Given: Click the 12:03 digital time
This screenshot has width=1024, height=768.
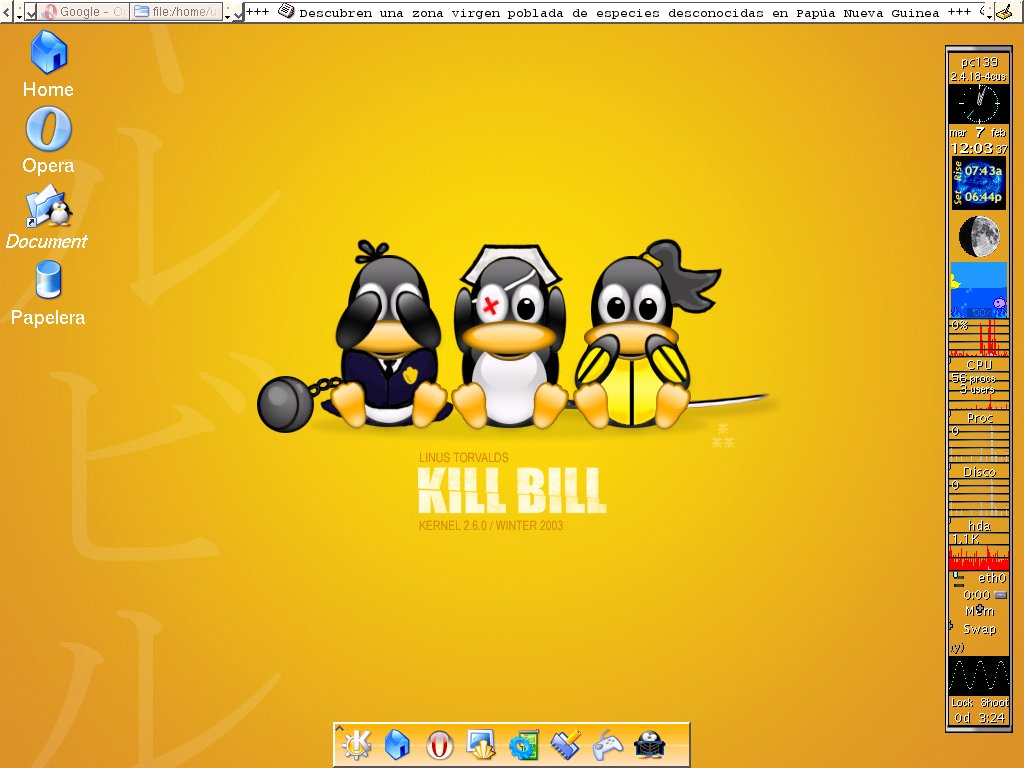Looking at the screenshot, I should coord(972,148).
